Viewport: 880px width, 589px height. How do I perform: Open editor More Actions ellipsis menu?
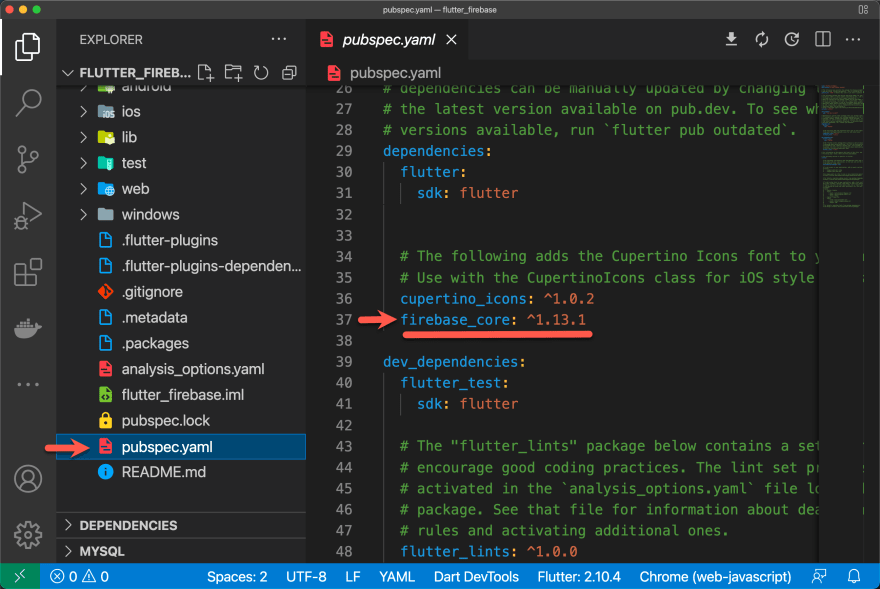pyautogui.click(x=853, y=39)
